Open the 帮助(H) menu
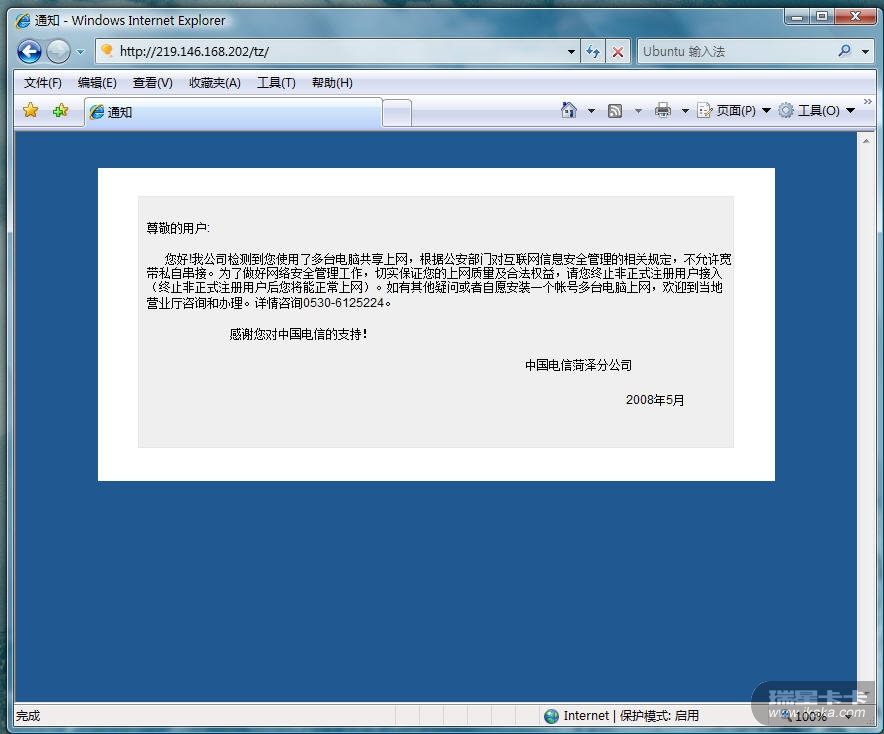Screen dimensions: 884x734 point(332,83)
